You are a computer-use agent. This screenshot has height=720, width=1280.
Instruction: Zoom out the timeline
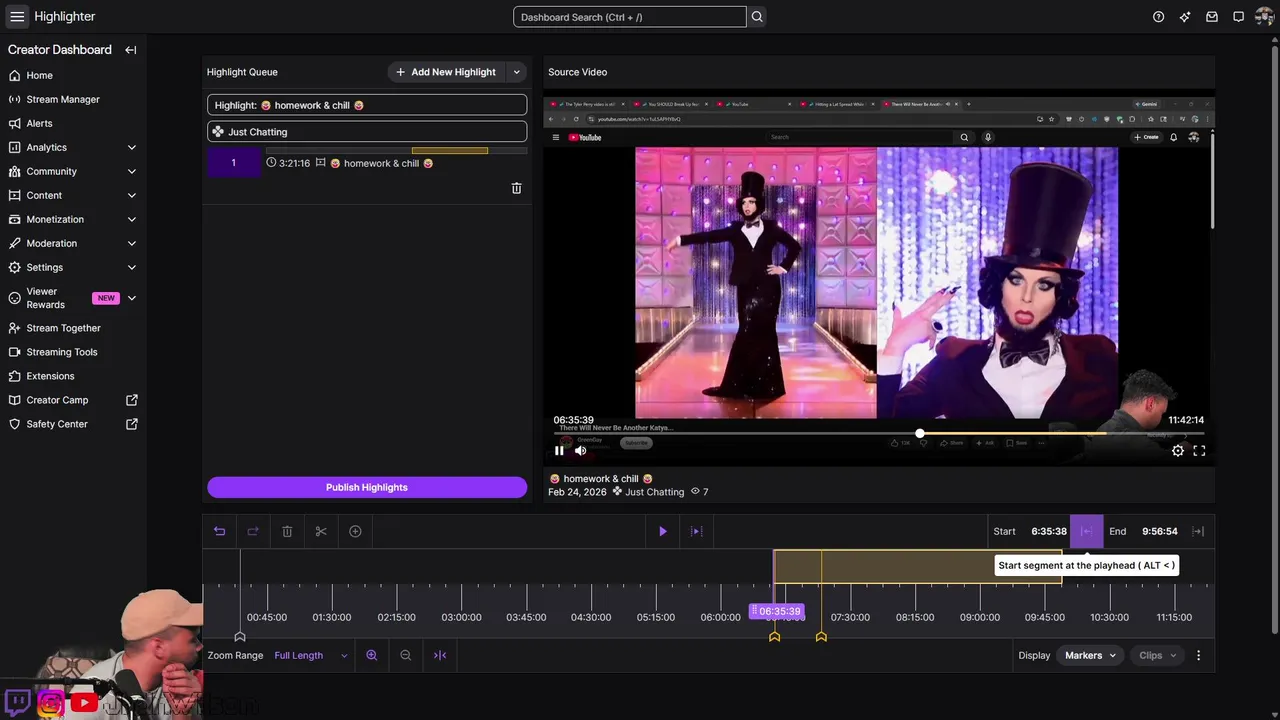pyautogui.click(x=405, y=655)
